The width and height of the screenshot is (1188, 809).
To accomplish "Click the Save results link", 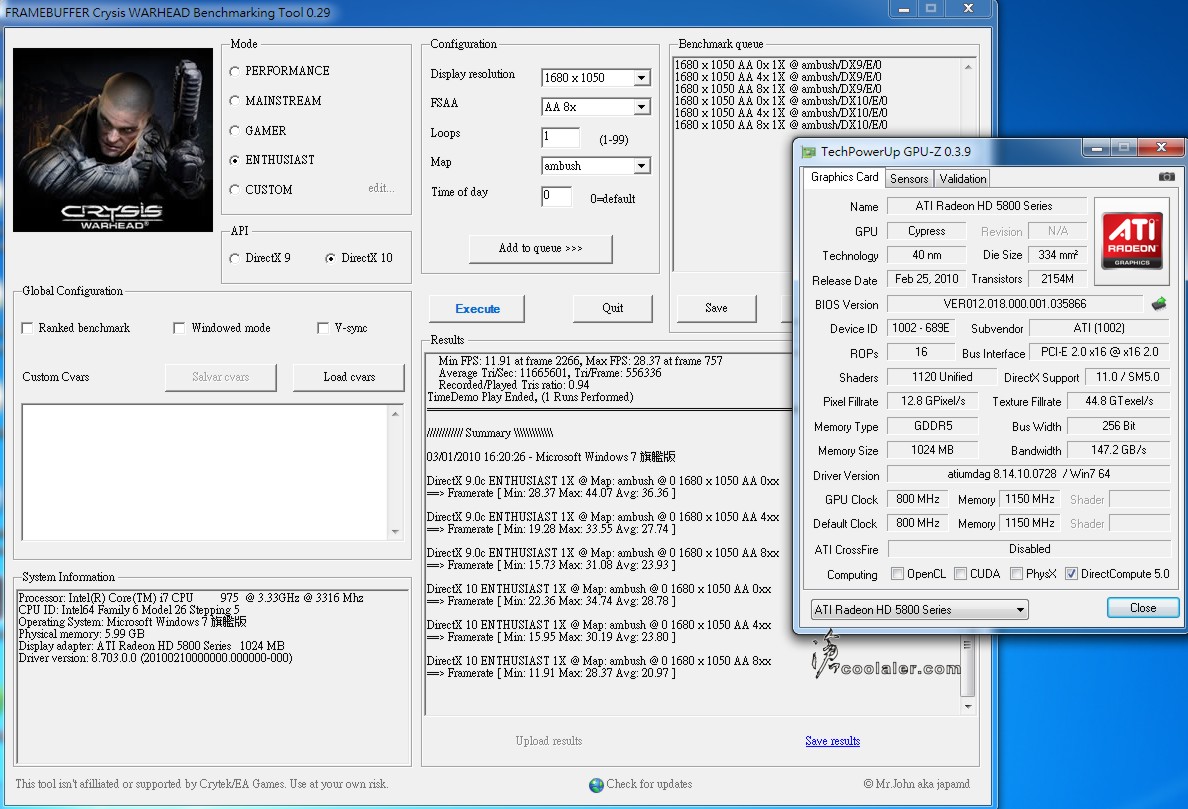I will point(833,741).
